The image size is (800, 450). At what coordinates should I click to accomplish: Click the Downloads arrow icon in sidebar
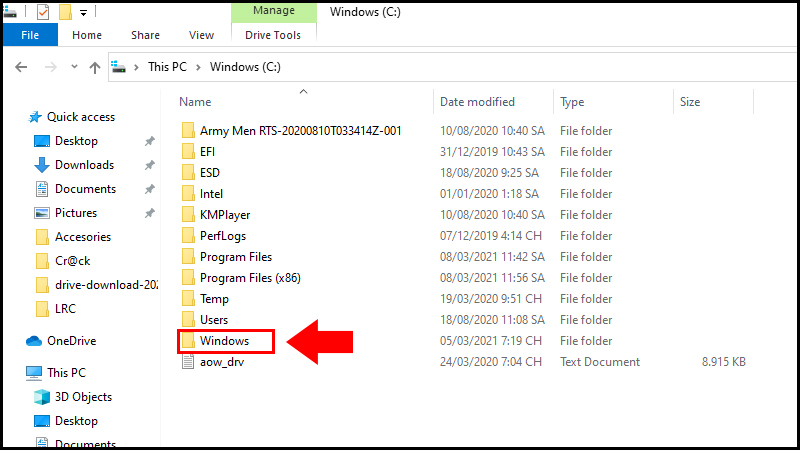point(42,165)
